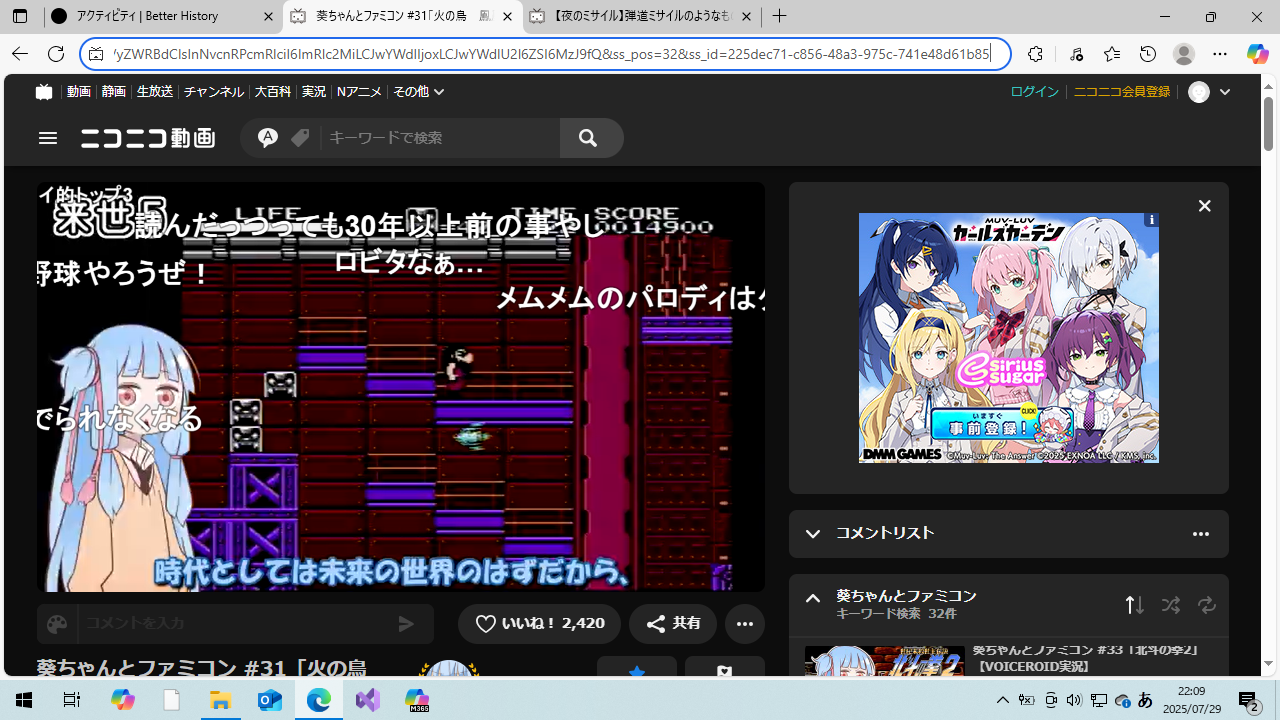Image resolution: width=1280 pixels, height=720 pixels.
Task: Go back in the browser
Action: pos(20,54)
